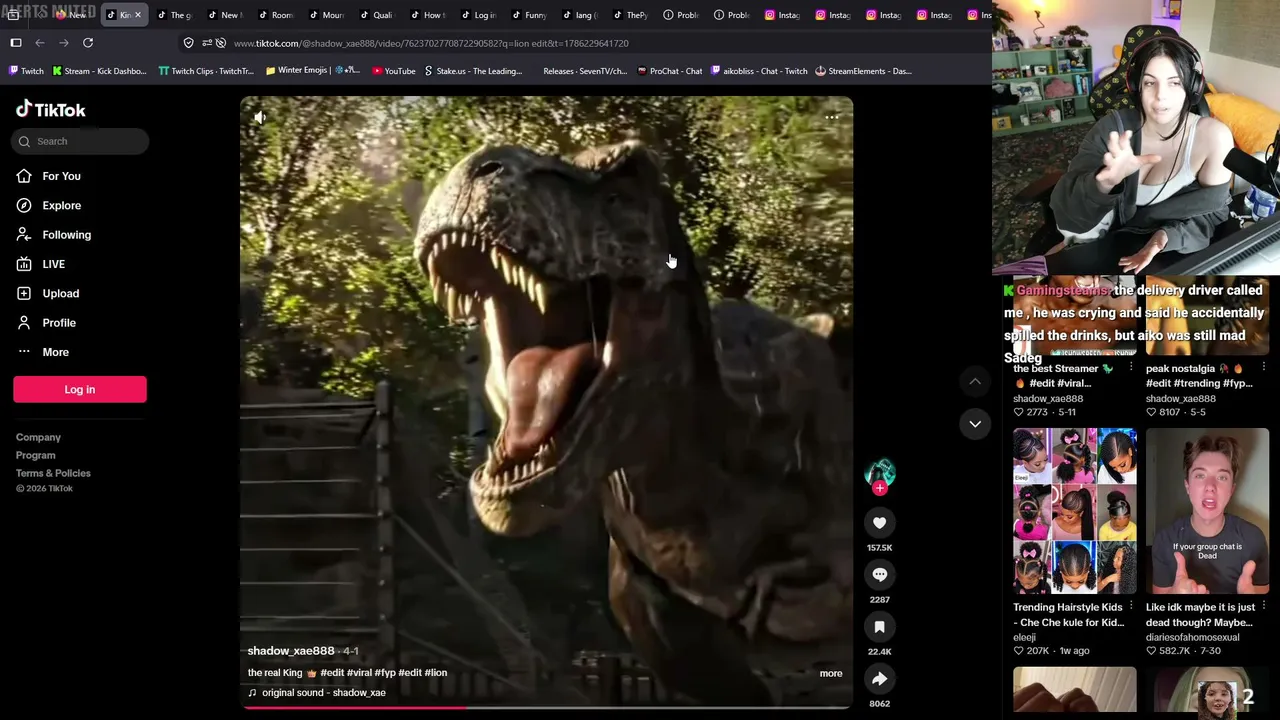This screenshot has height=720, width=1280.
Task: Open the Trending Hairstyle Kids video thumbnail
Action: 1075,511
